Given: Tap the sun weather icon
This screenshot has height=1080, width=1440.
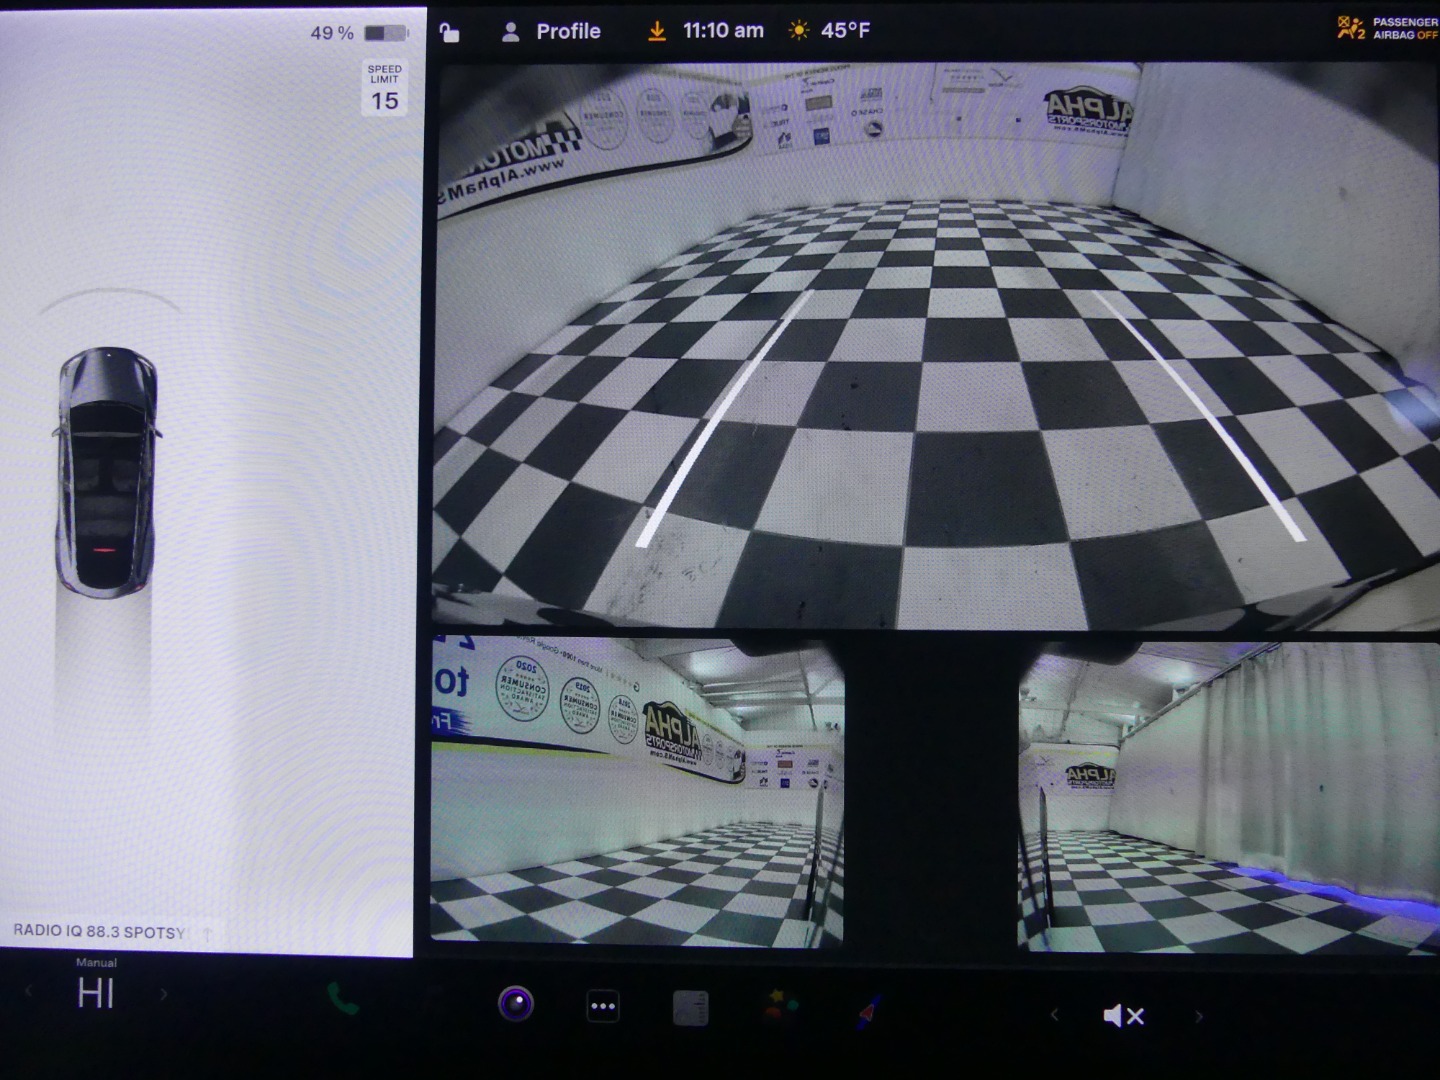Looking at the screenshot, I should click(x=798, y=31).
